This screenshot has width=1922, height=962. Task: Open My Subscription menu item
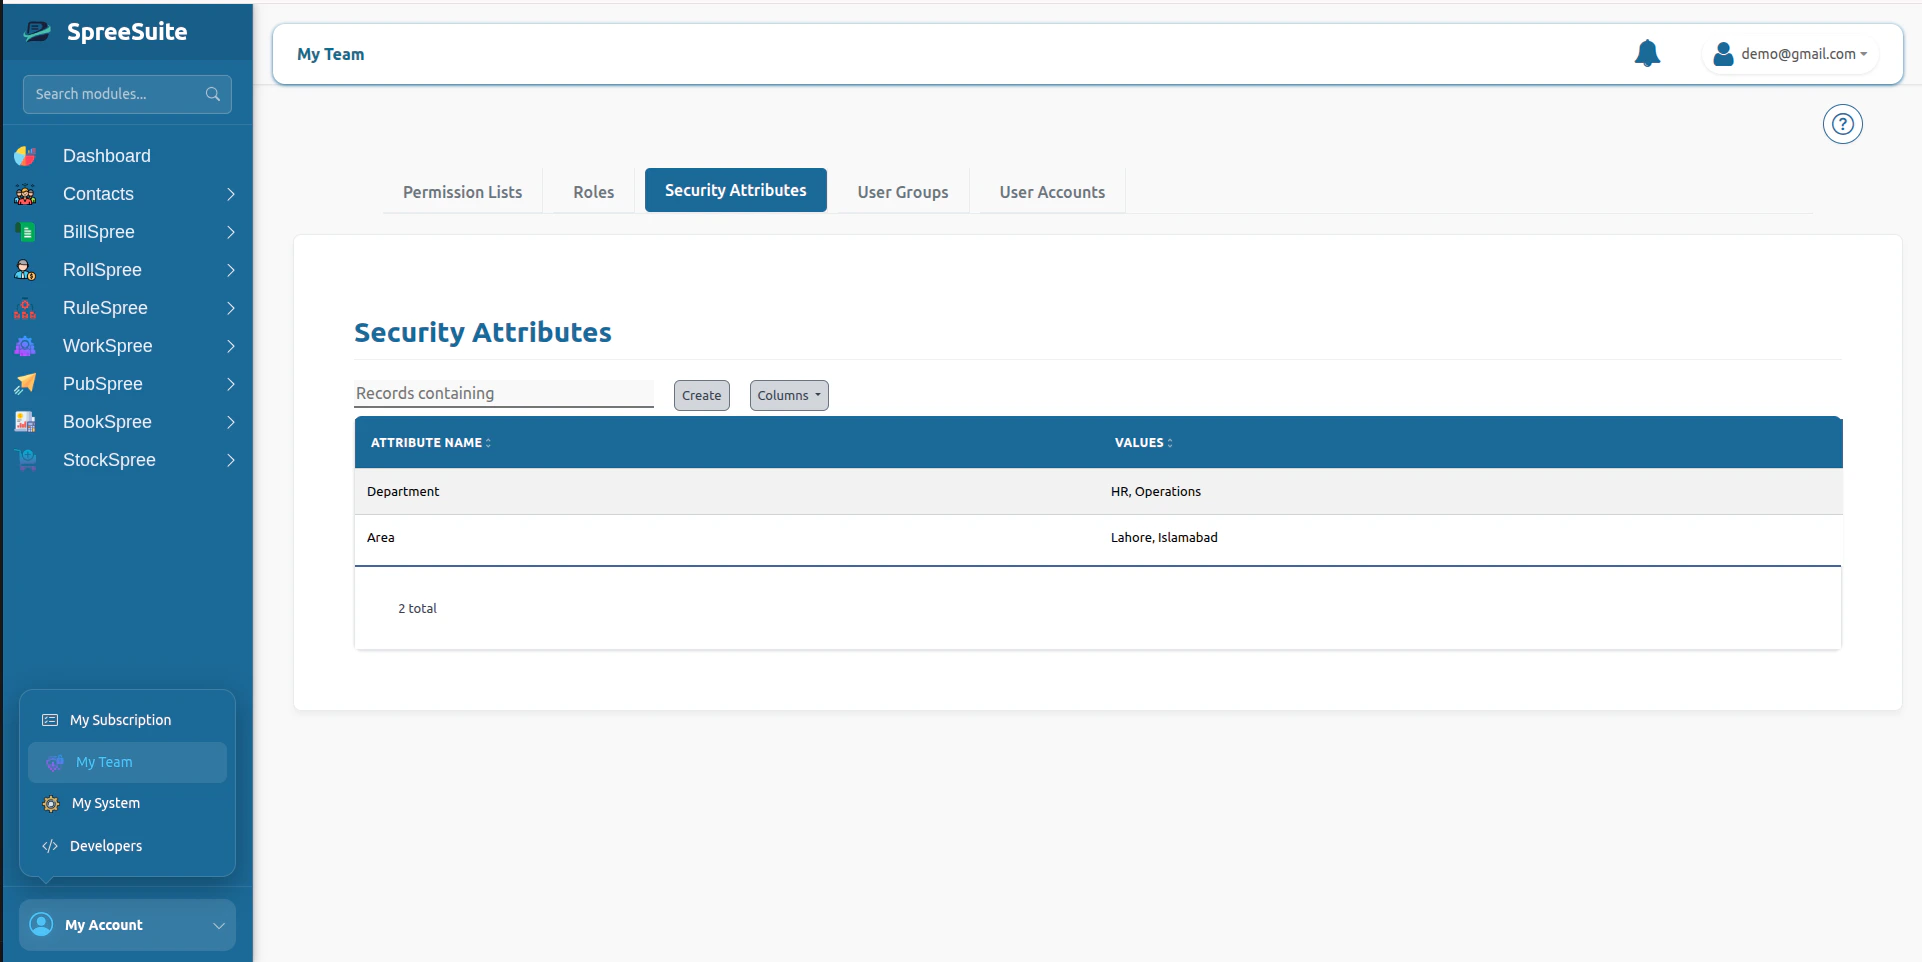click(x=127, y=720)
